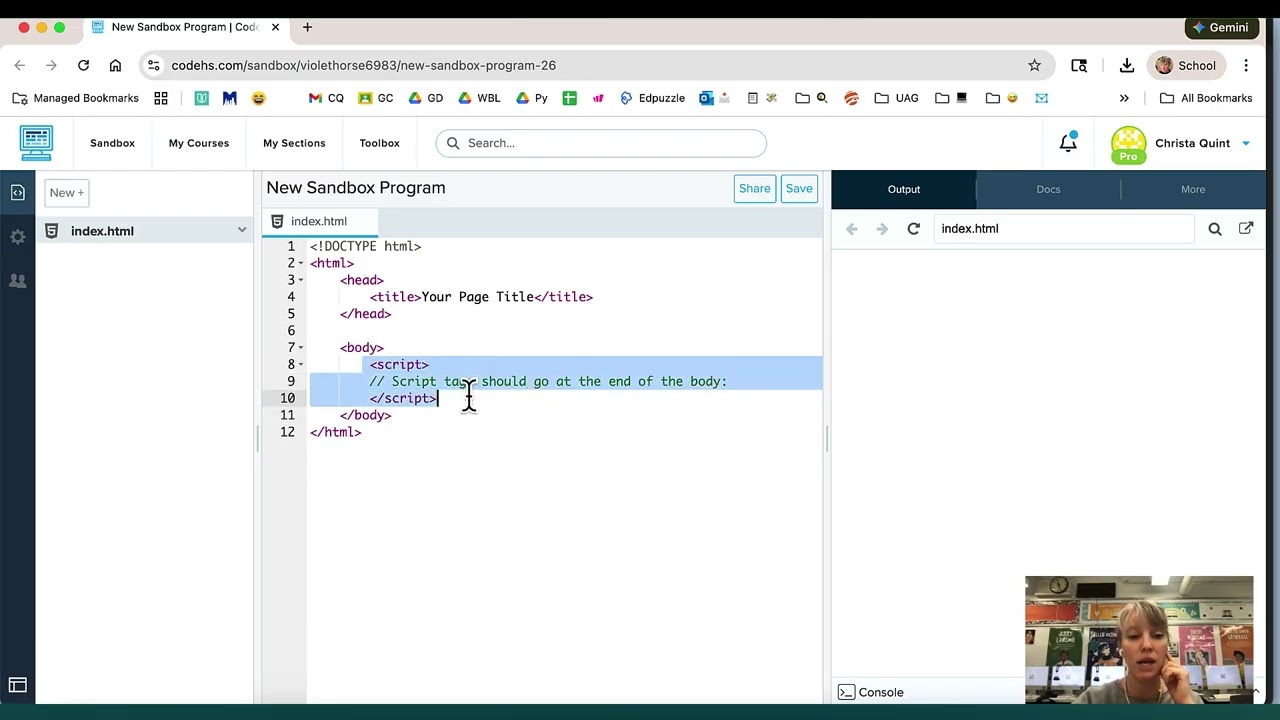Image resolution: width=1280 pixels, height=720 pixels.
Task: Open My Sections nav item
Action: point(294,143)
